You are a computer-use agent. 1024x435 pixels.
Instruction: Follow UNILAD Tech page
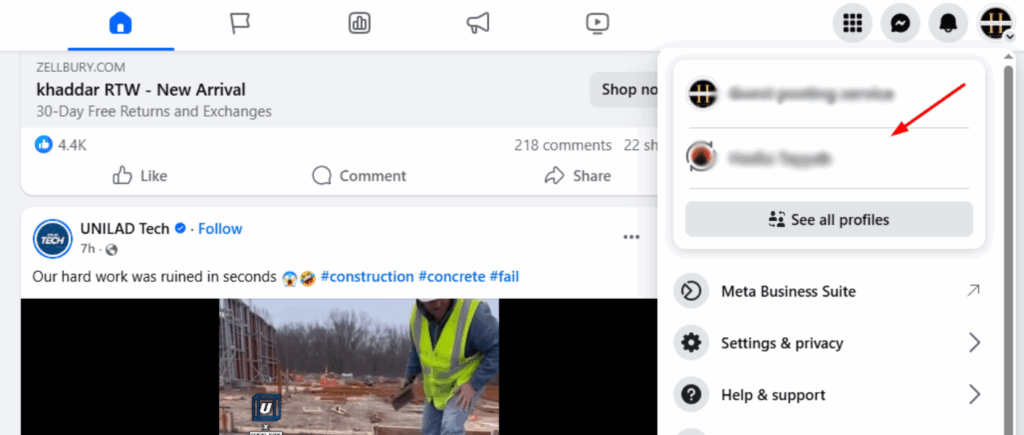coord(221,229)
